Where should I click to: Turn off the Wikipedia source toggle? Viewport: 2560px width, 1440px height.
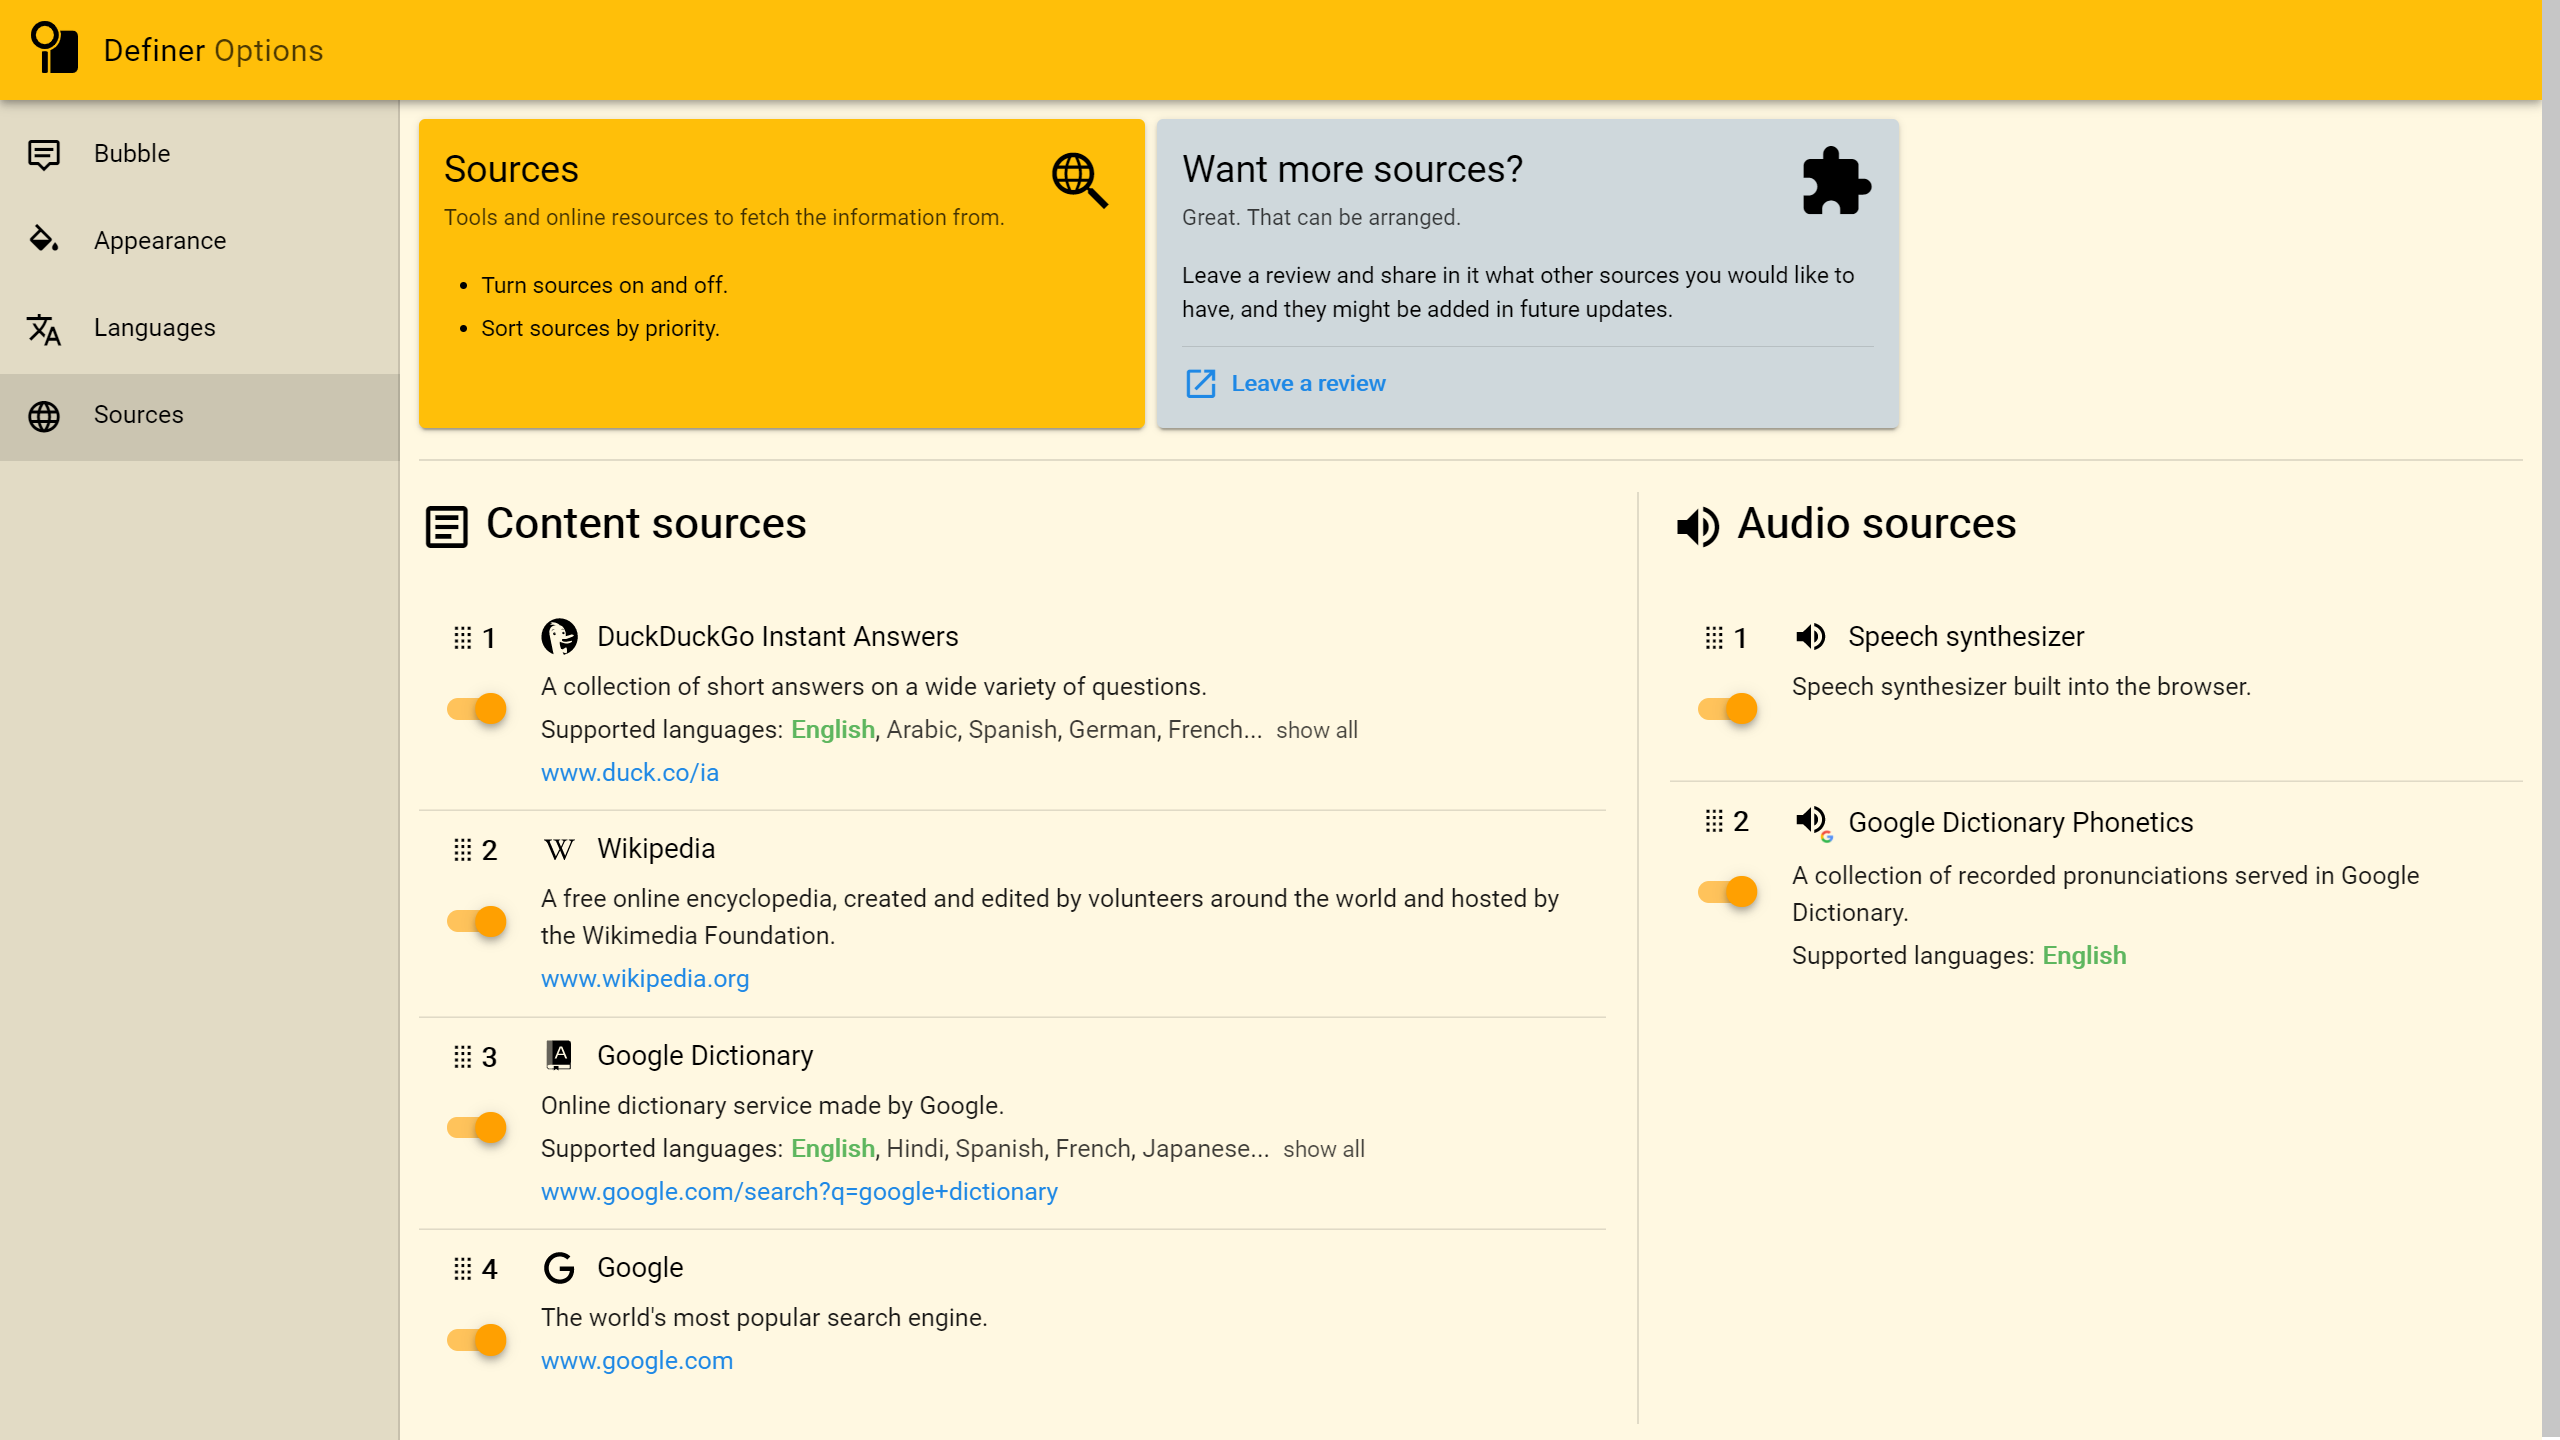pyautogui.click(x=477, y=921)
